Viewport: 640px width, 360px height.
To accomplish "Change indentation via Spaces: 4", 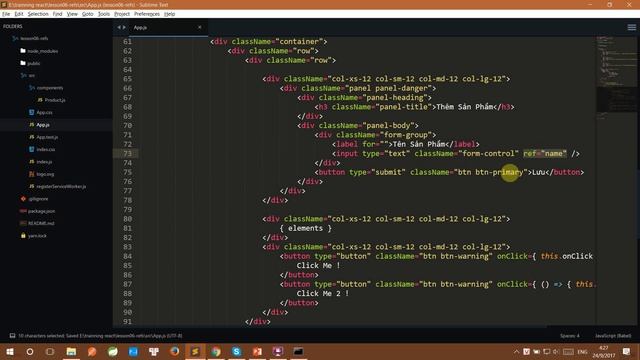I will tap(570, 336).
